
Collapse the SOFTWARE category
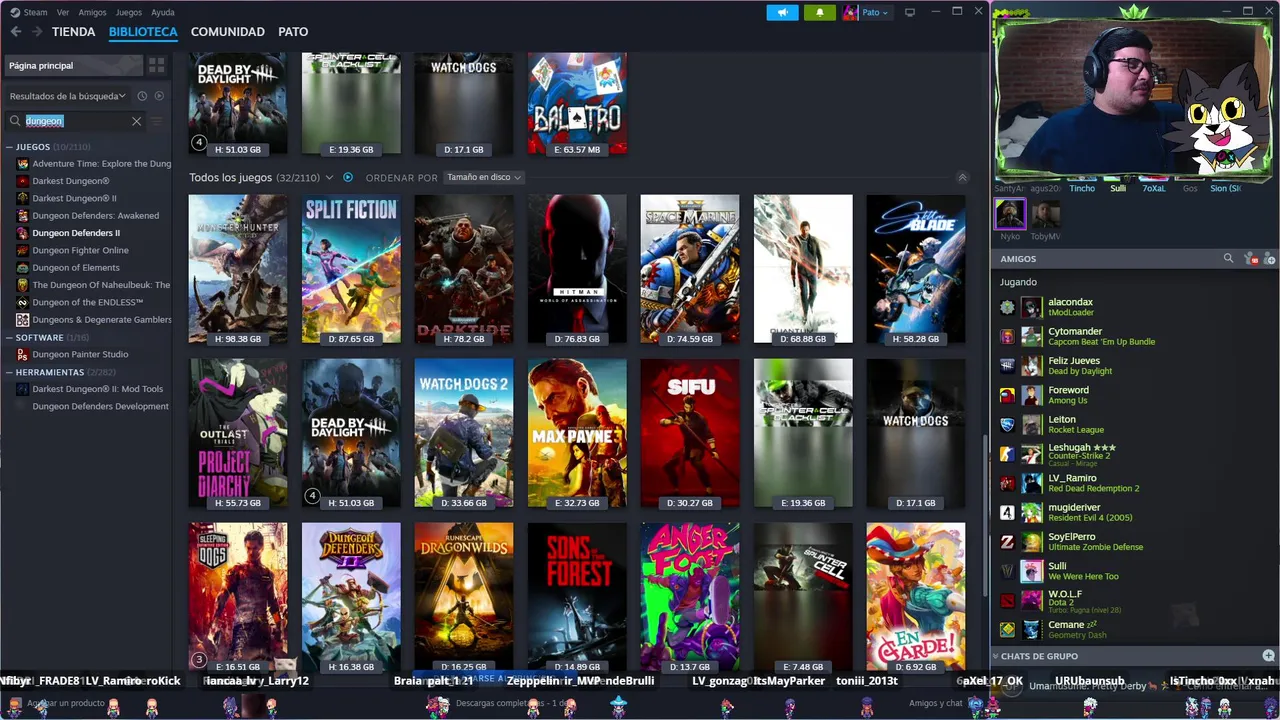click(9, 338)
